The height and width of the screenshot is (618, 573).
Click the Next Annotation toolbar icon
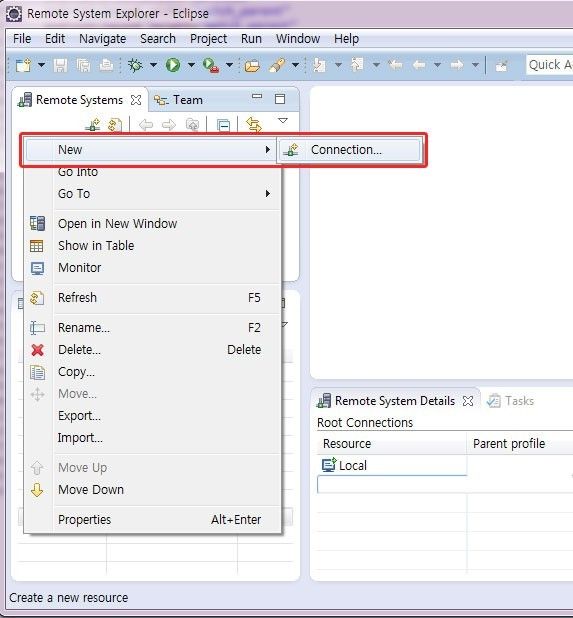(x=320, y=65)
